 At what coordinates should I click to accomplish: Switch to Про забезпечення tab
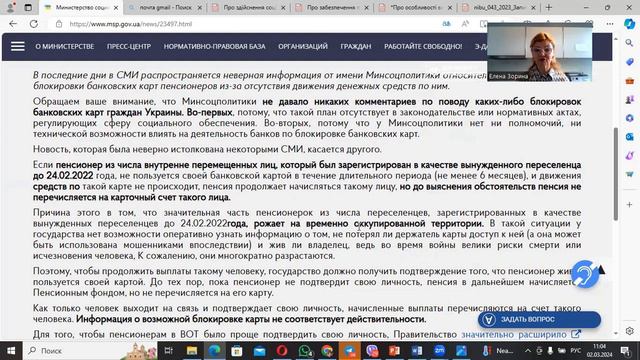[x=333, y=8]
